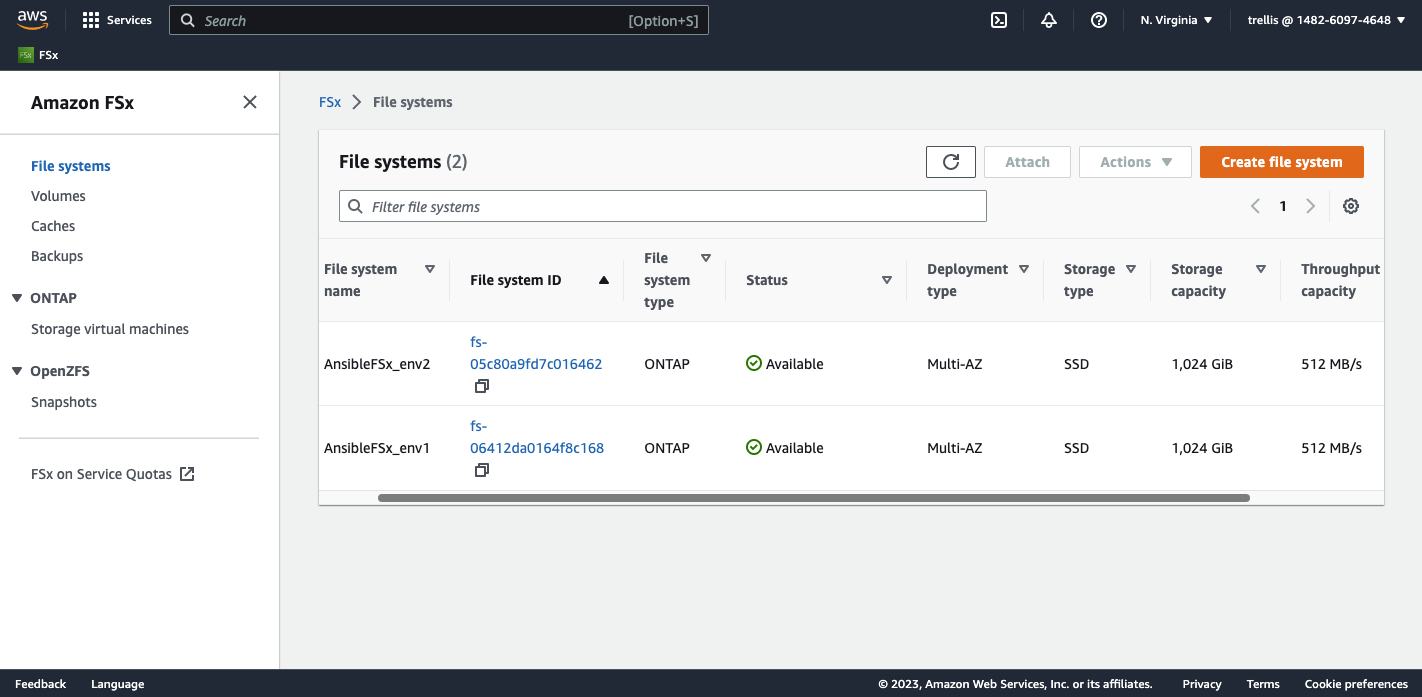Copy the fs-06412da0164f8c168 file system ID

[x=481, y=470]
